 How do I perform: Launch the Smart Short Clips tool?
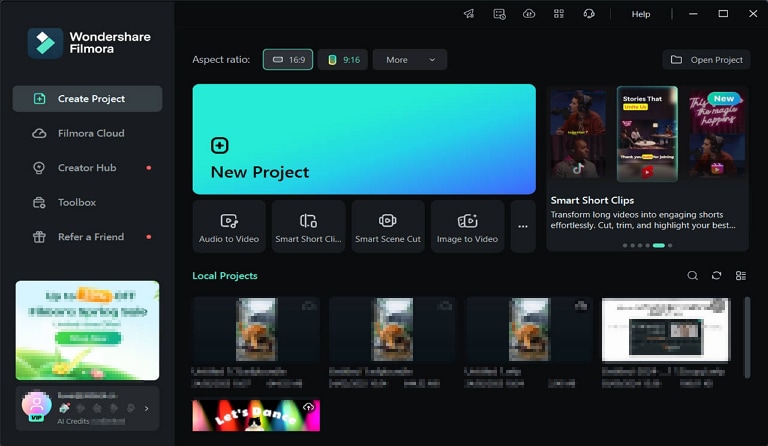[x=309, y=226]
